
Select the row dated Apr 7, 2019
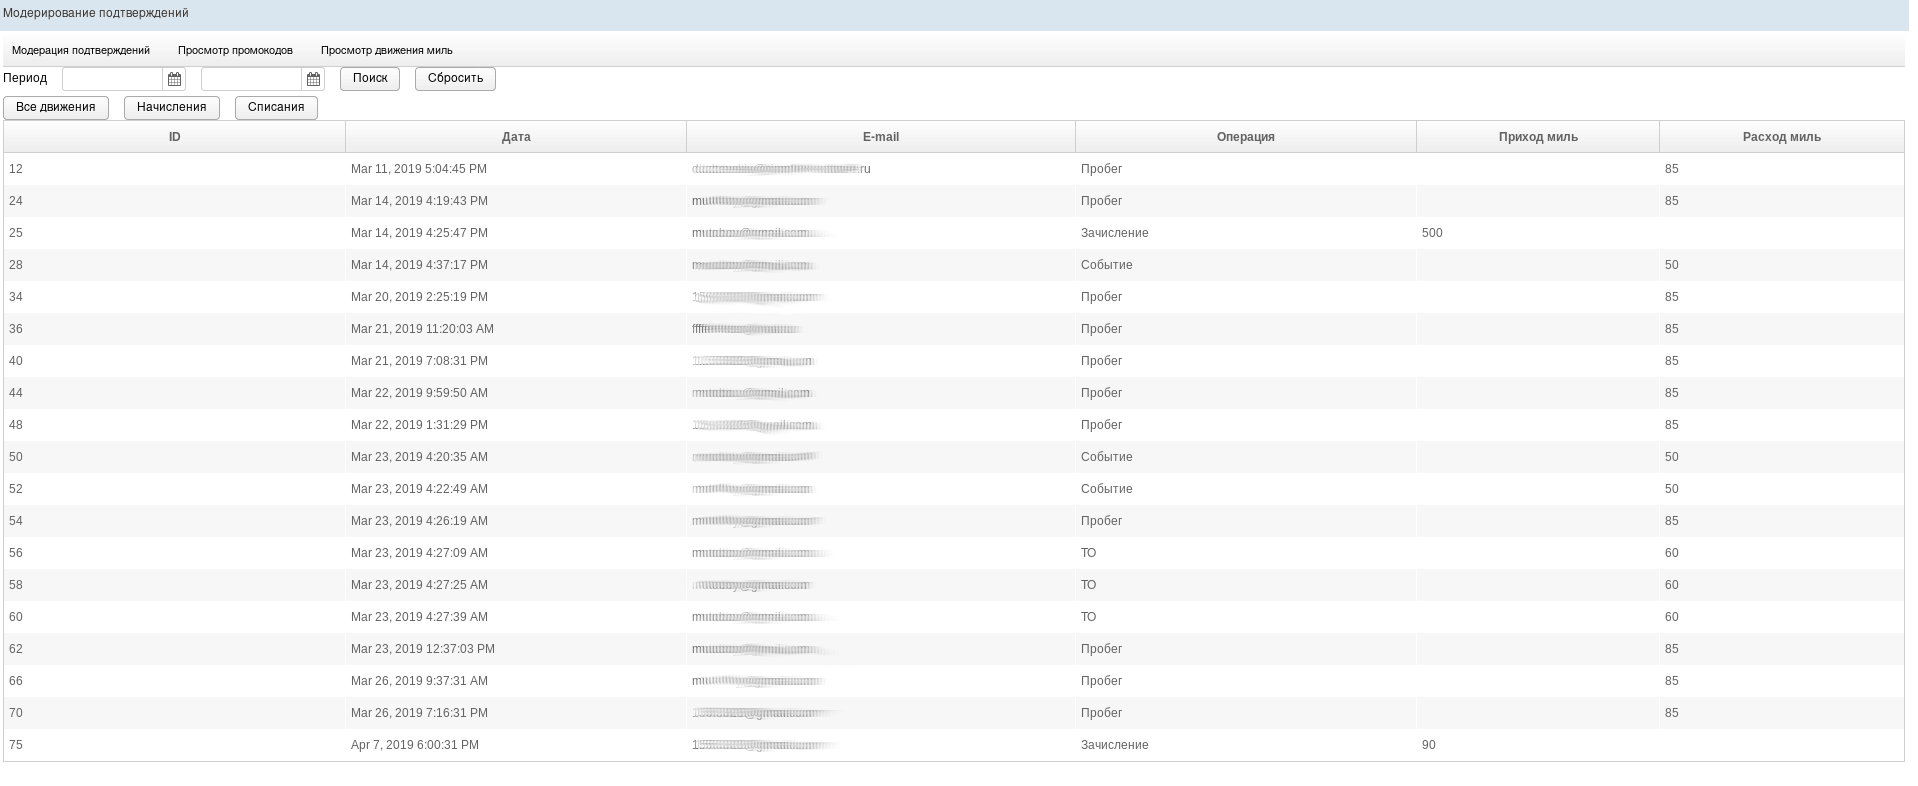[415, 745]
